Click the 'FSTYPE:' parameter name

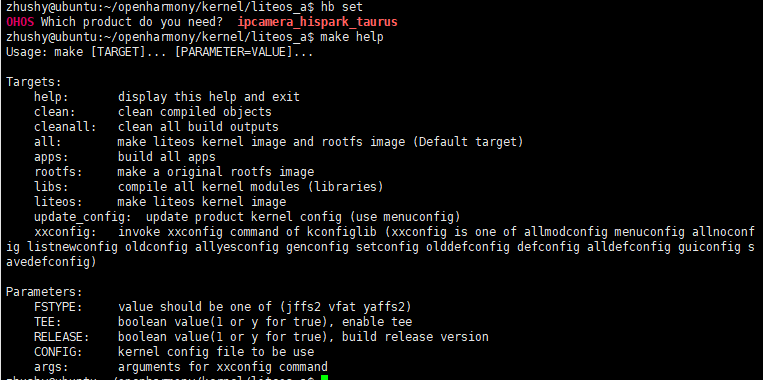(58, 307)
